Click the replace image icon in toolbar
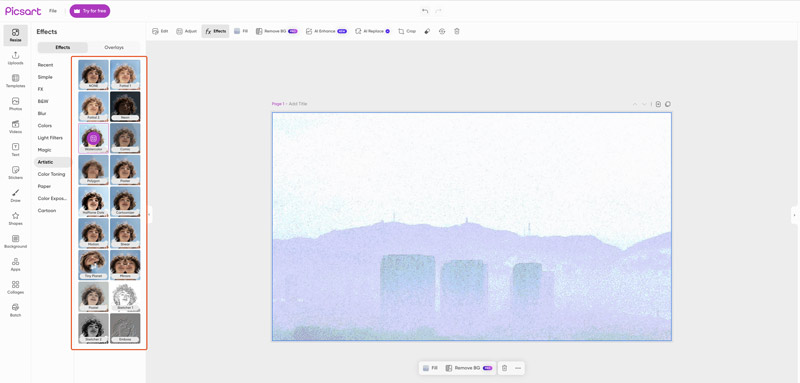 442,31
